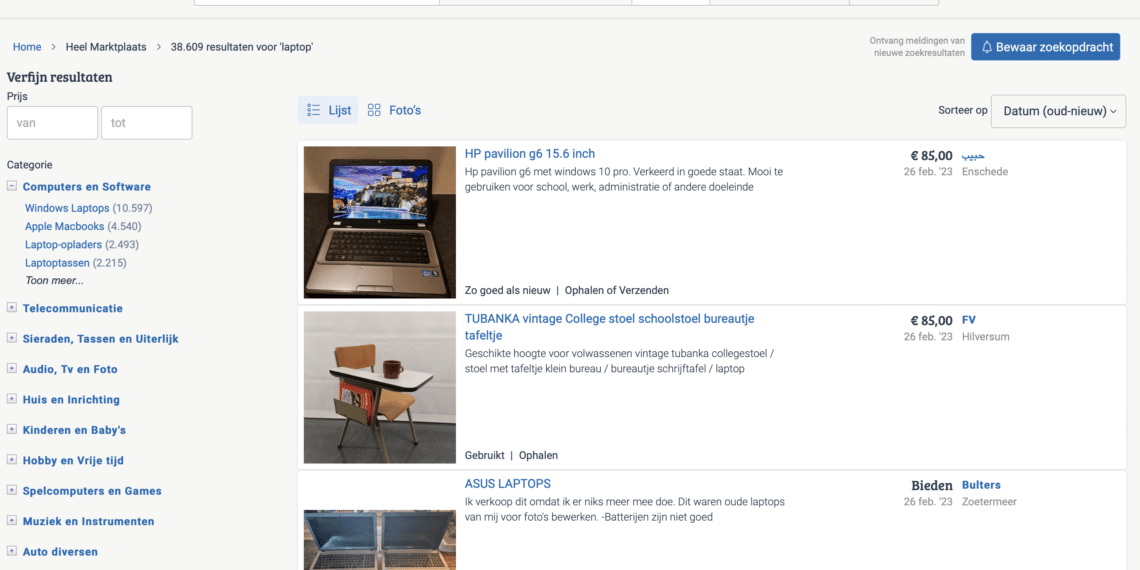Switch to Foto's grid view
This screenshot has width=1140, height=570.
tap(394, 110)
